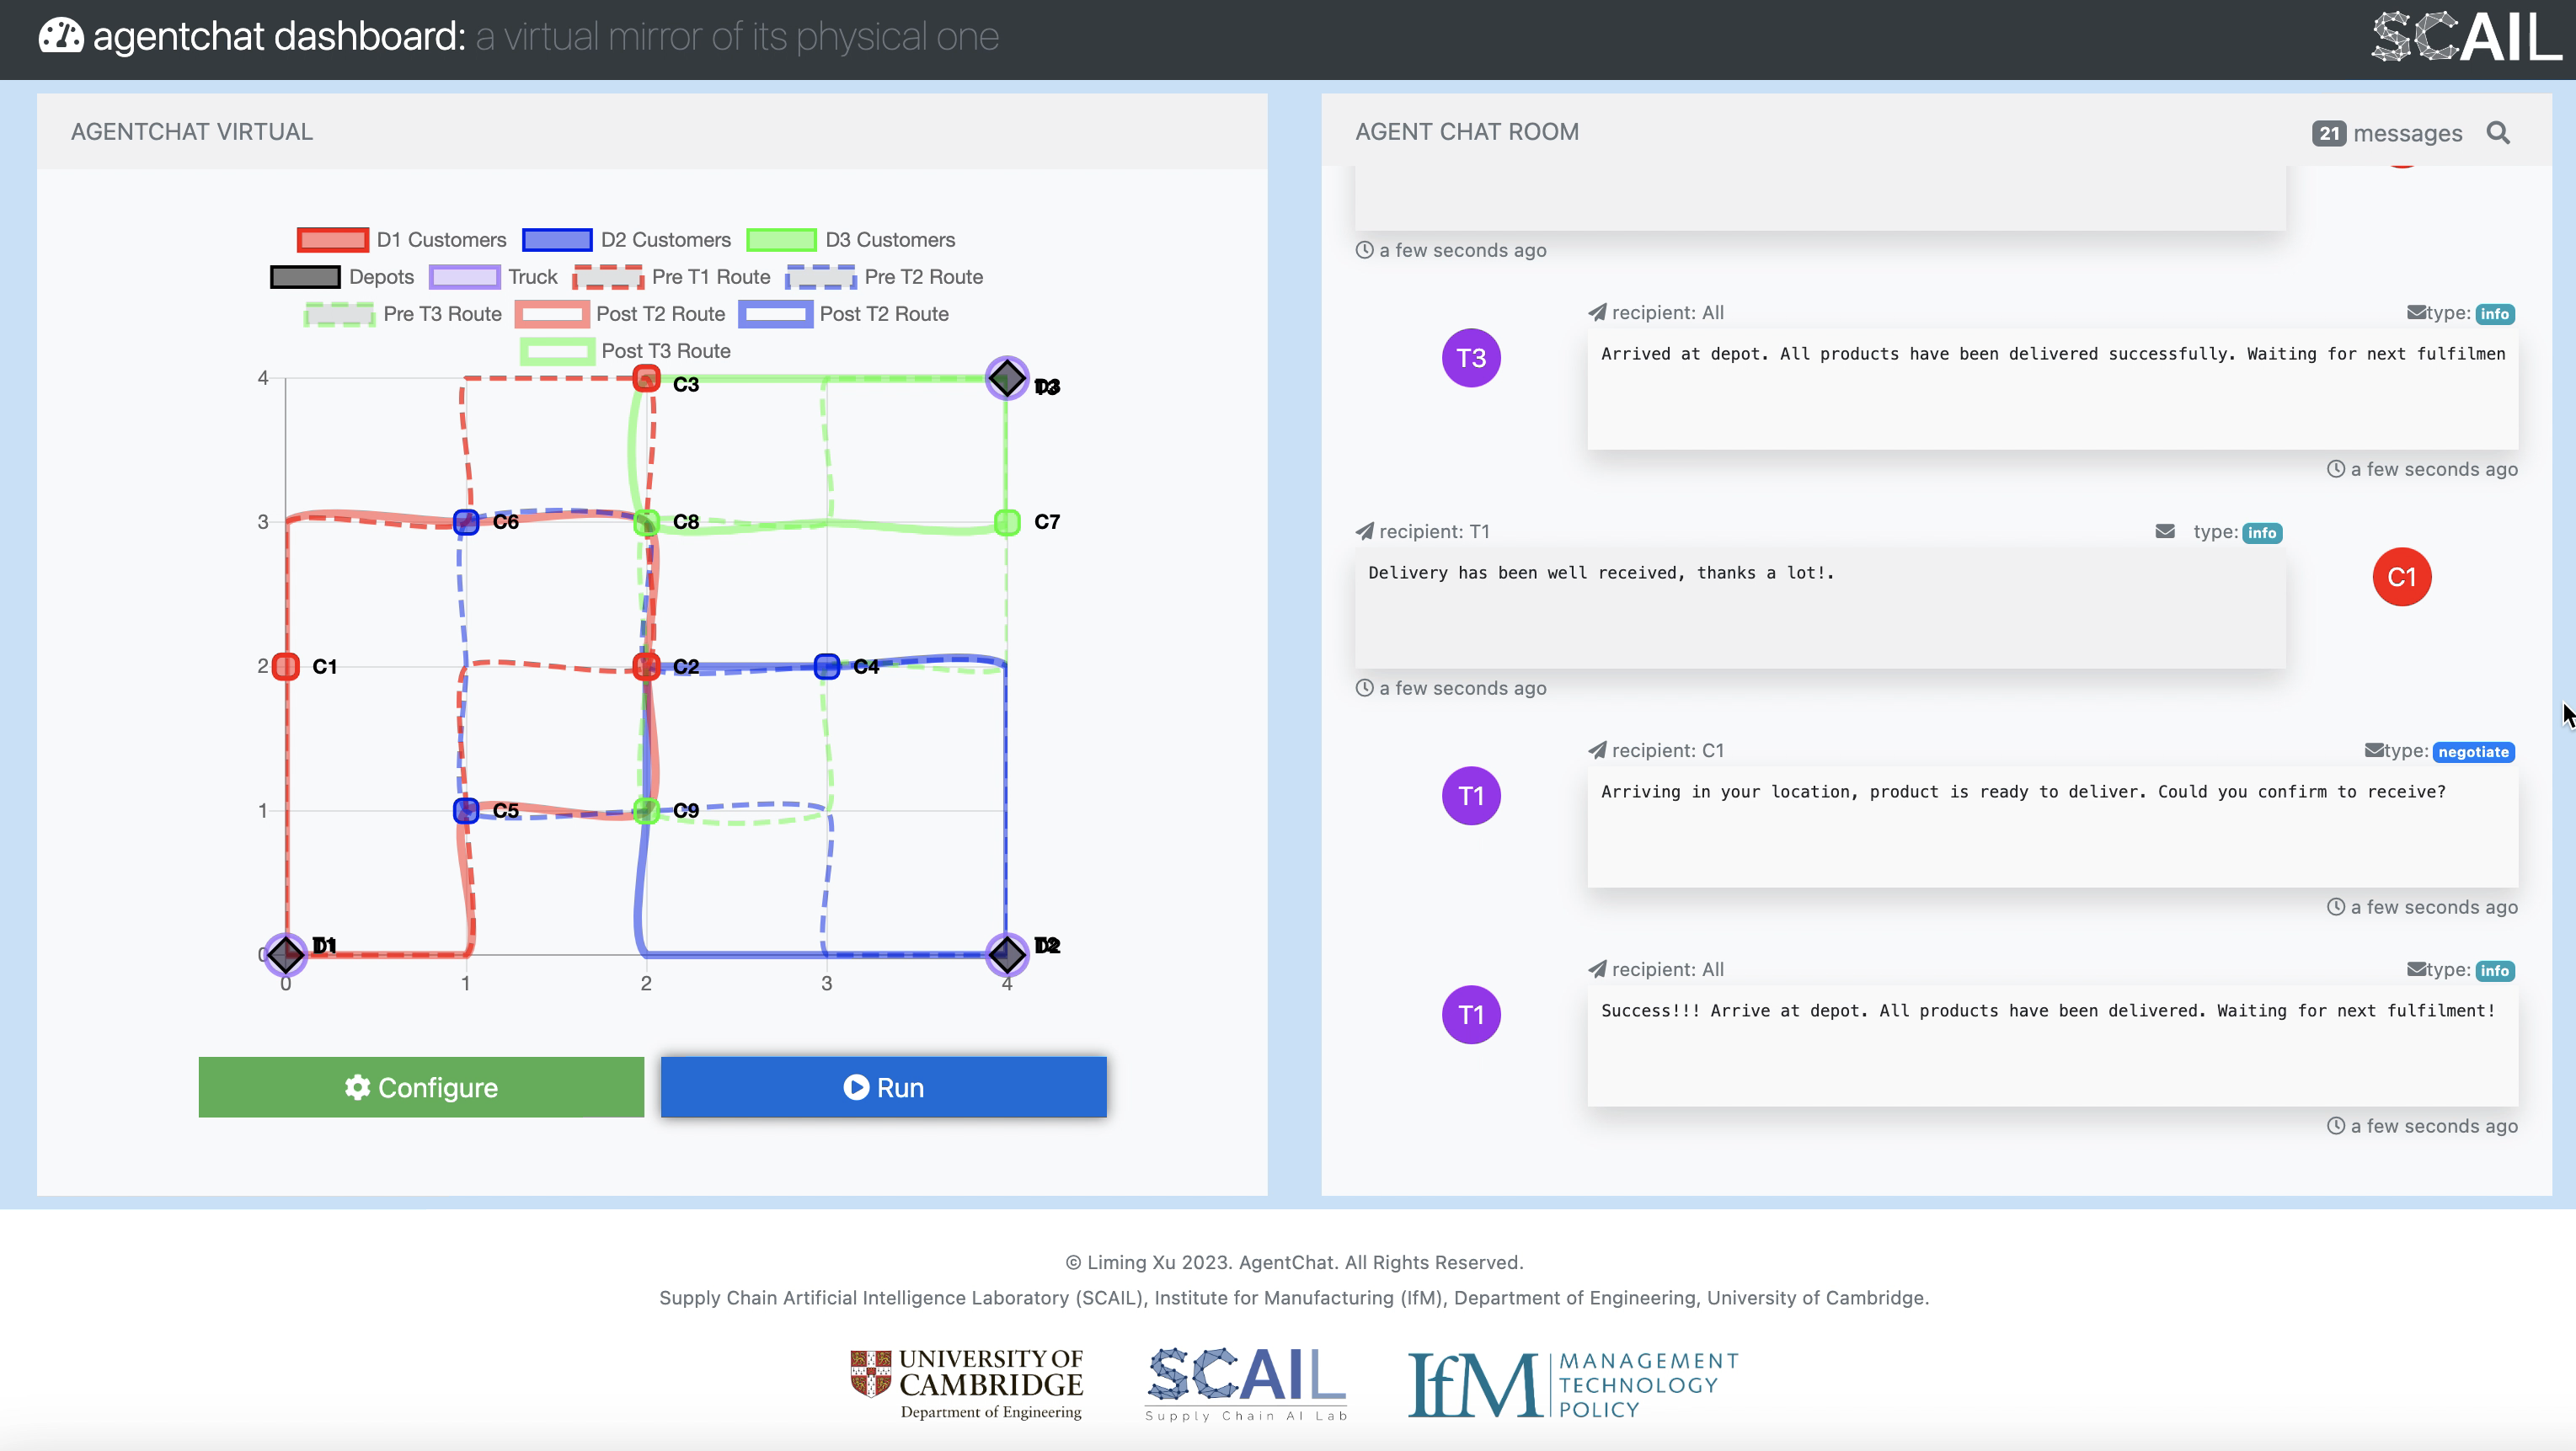Viewport: 2576px width, 1451px height.
Task: Click customer node C7 on map
Action: (1007, 522)
